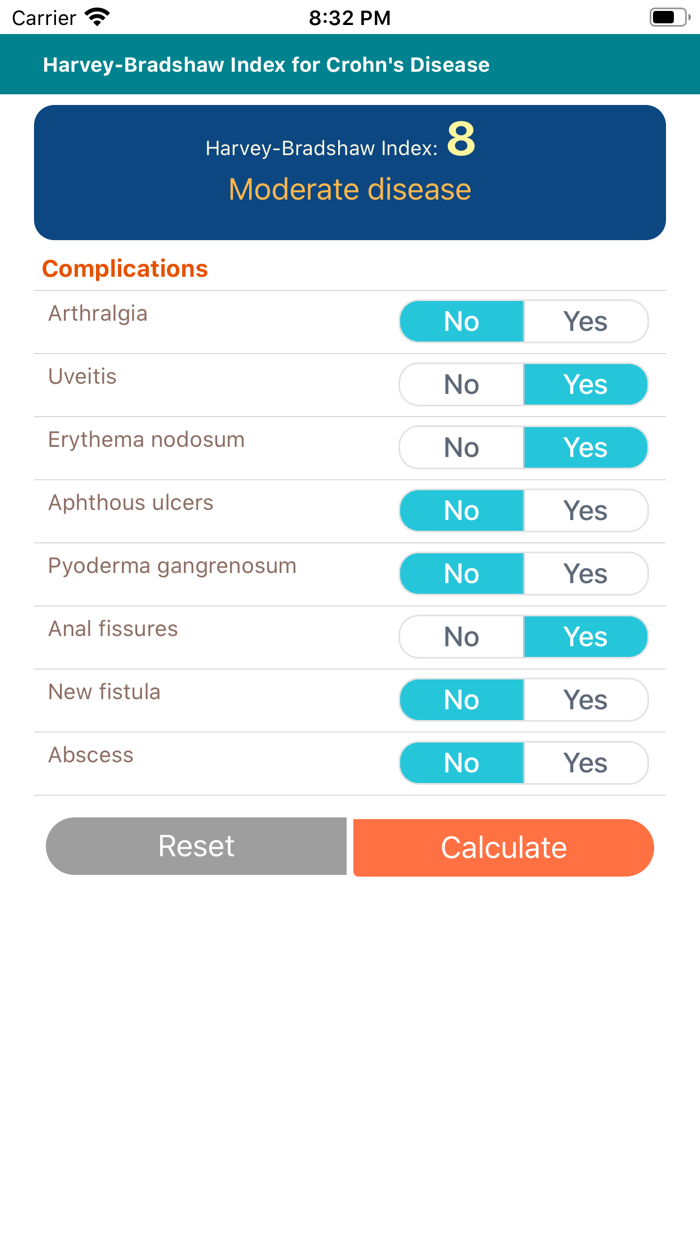Image resolution: width=700 pixels, height=1244 pixels.
Task: Select Yes for Anal fissures
Action: tap(586, 636)
